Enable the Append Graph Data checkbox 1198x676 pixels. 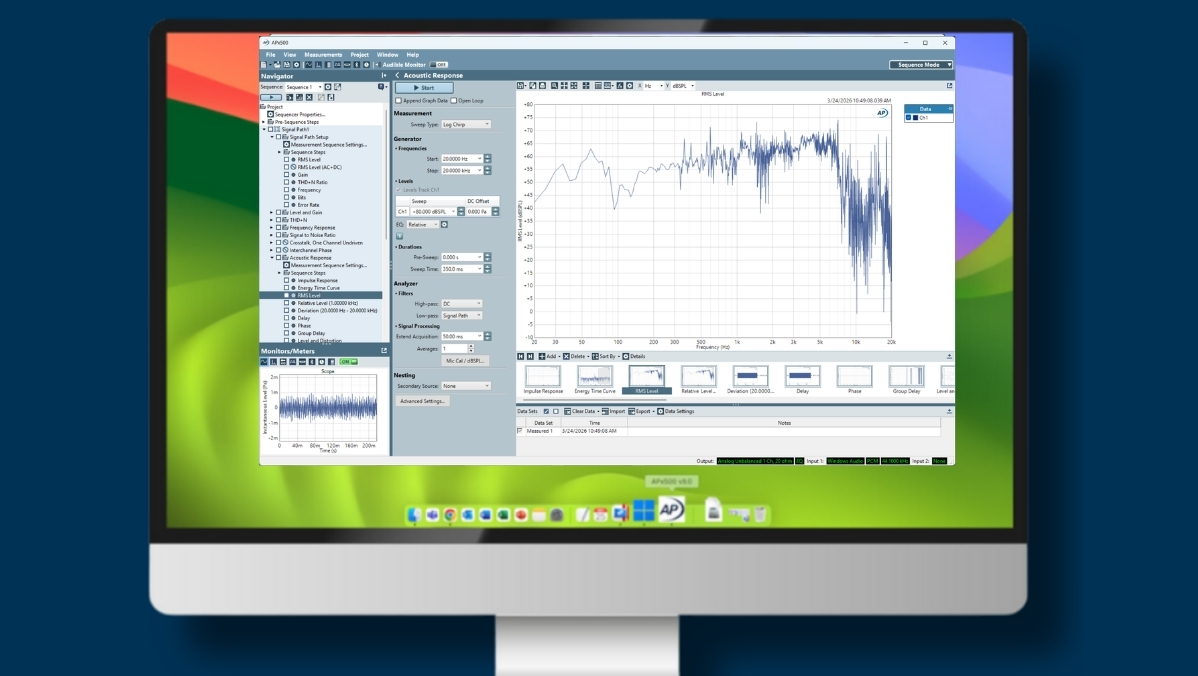(x=398, y=101)
